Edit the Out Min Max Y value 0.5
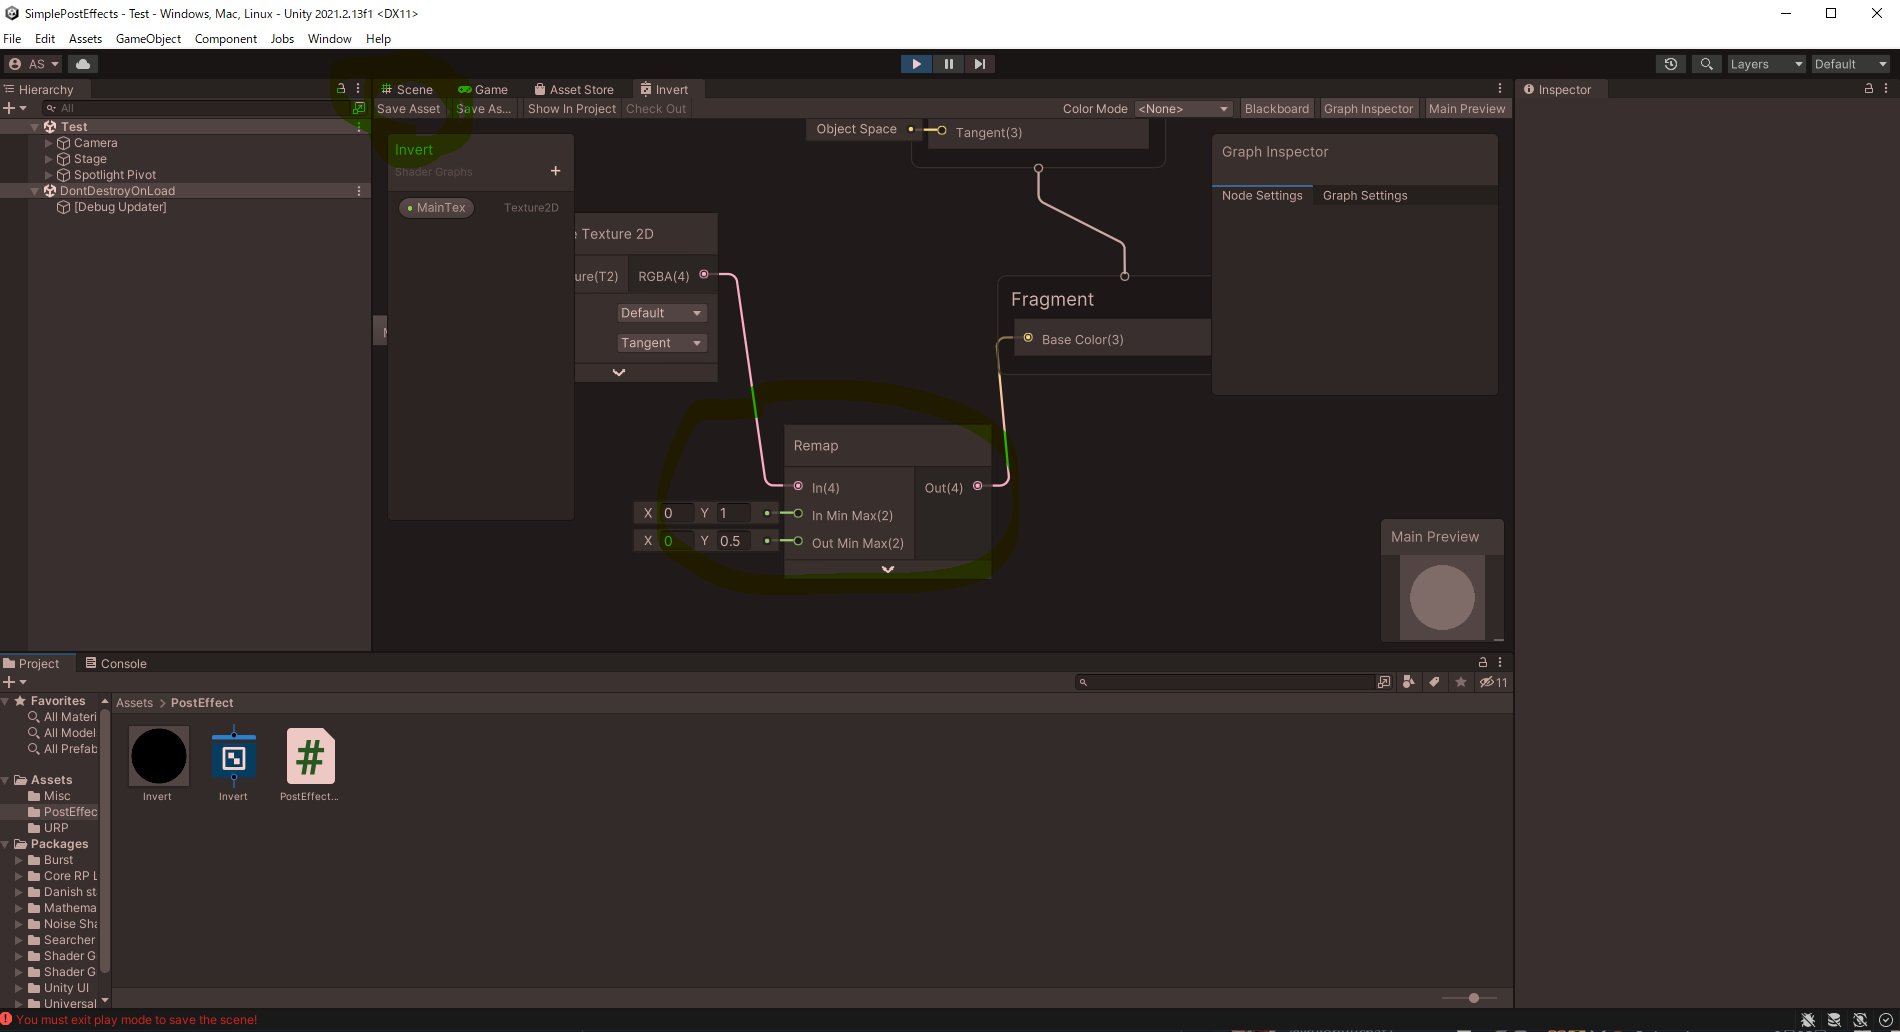This screenshot has height=1032, width=1900. point(733,541)
